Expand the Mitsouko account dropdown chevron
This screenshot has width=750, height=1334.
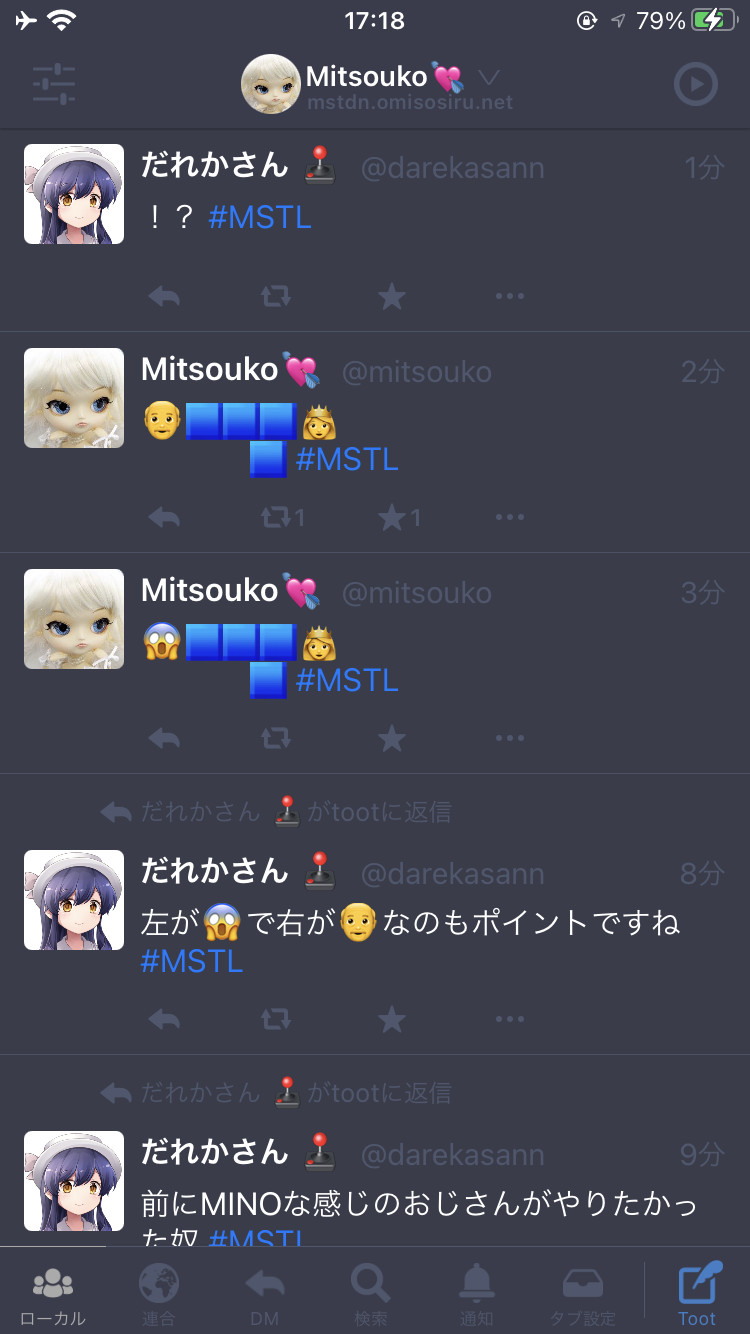[488, 77]
